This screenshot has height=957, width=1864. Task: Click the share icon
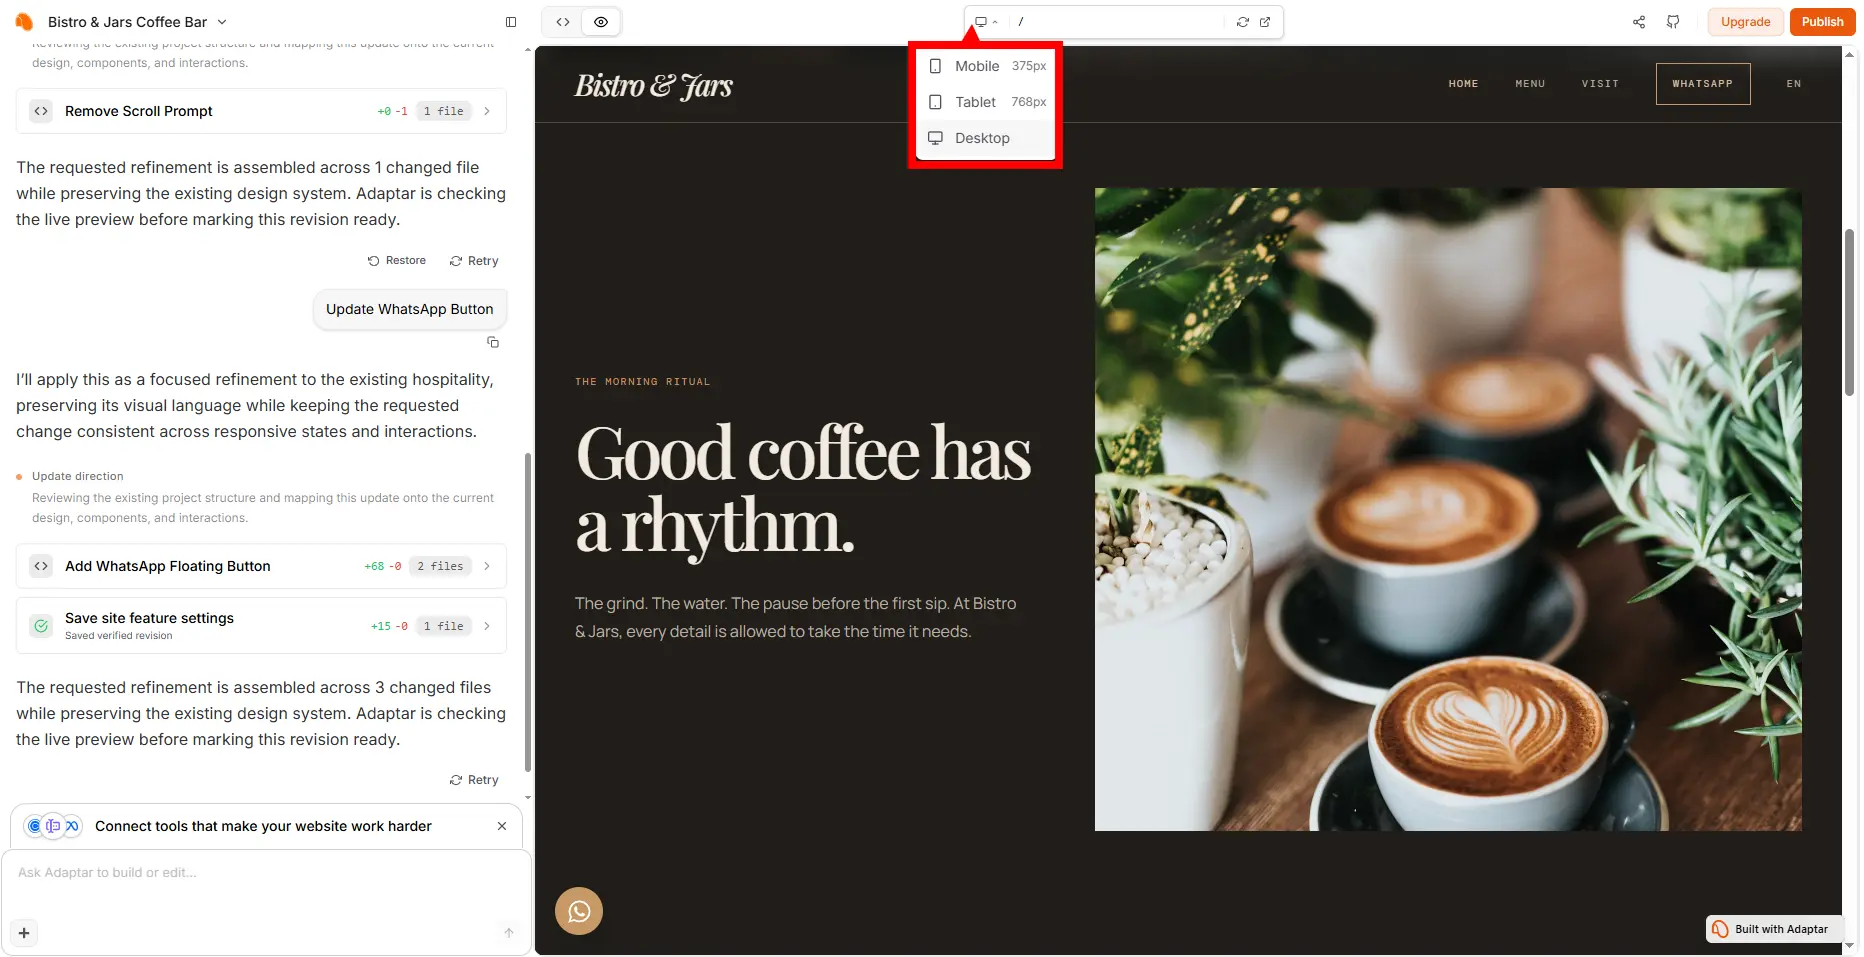(x=1639, y=22)
